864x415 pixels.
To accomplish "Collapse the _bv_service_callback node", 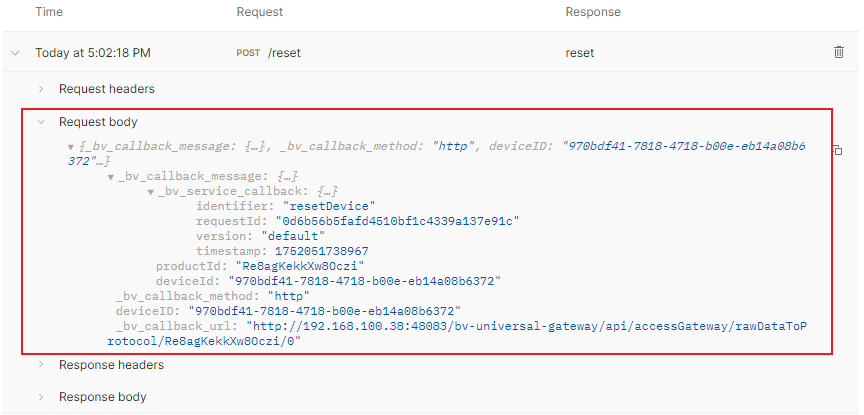I will [x=150, y=192].
